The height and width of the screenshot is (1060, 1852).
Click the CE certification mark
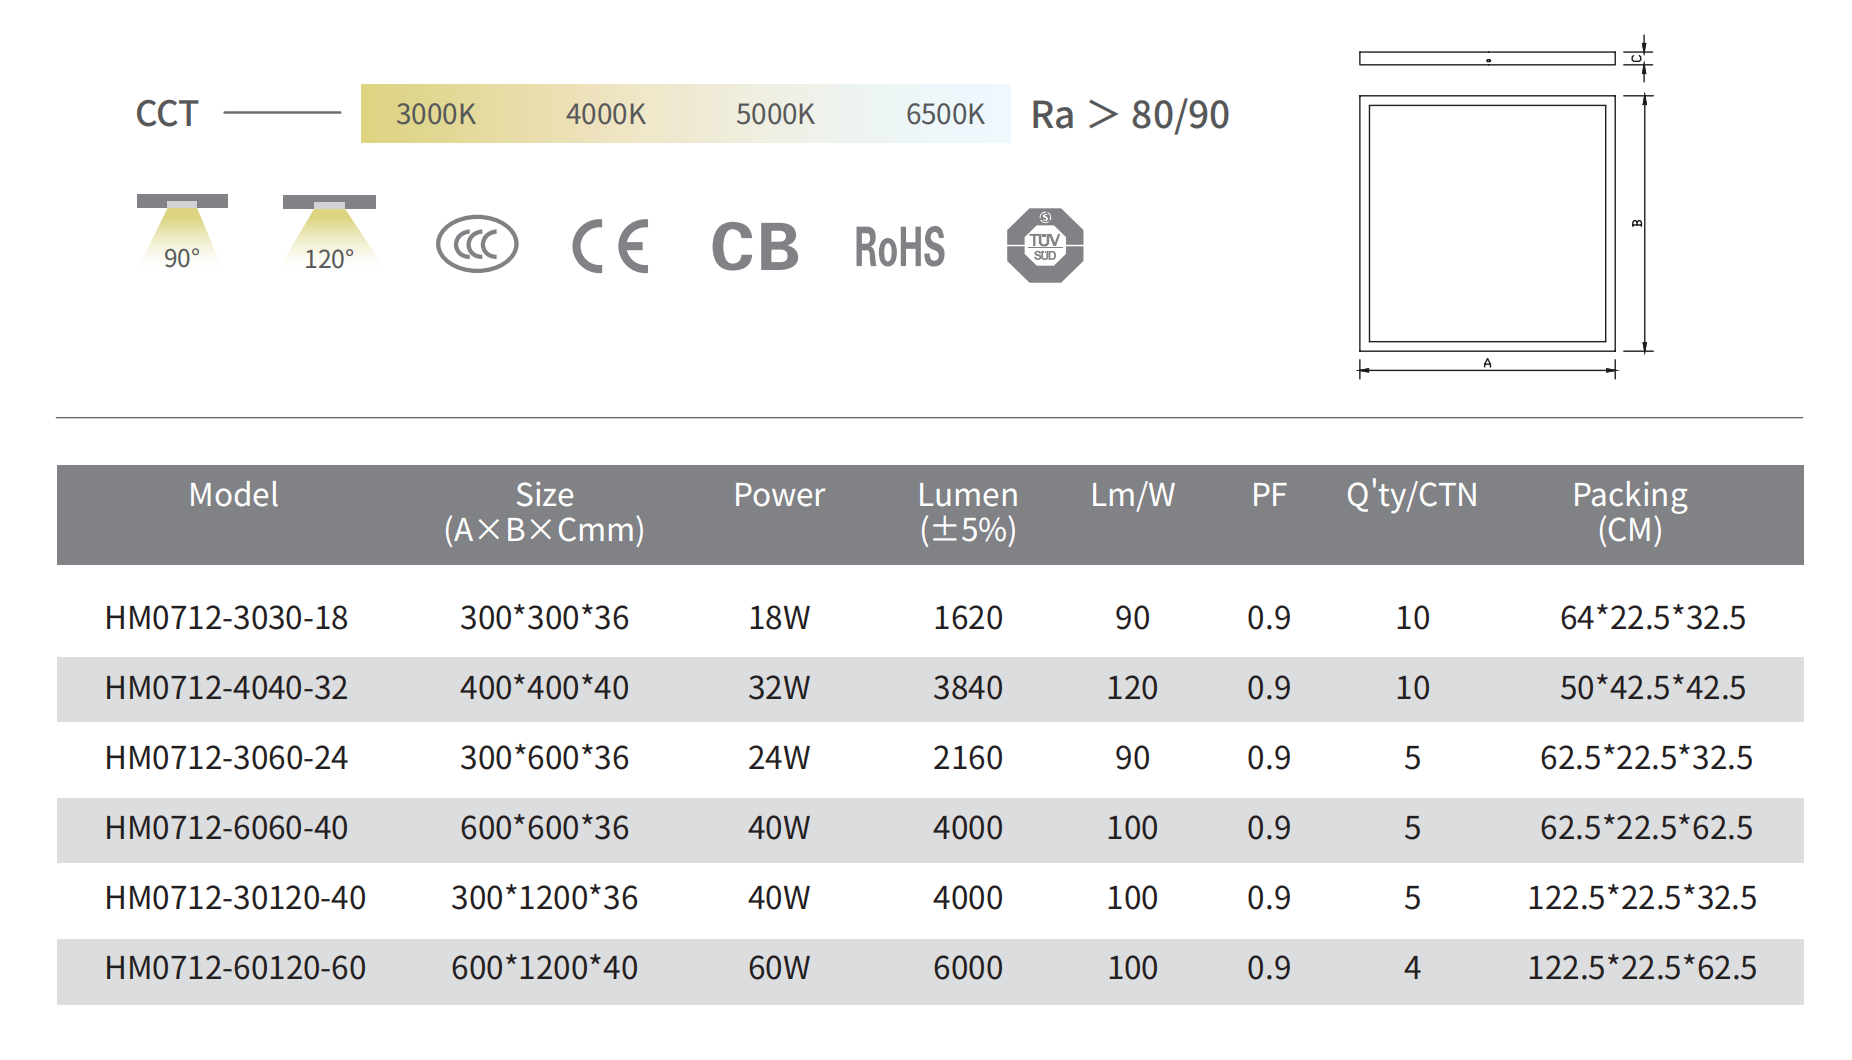click(x=611, y=246)
